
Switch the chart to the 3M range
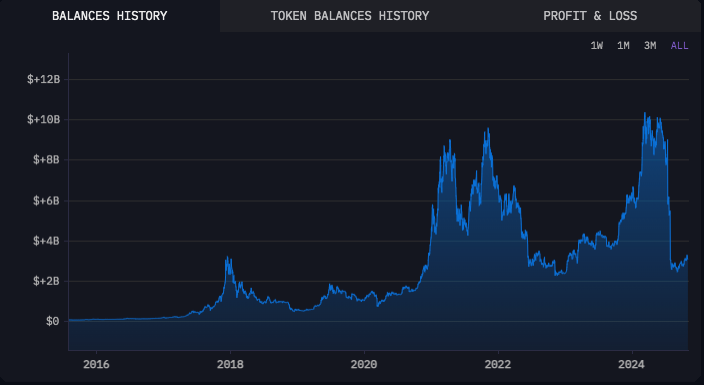pyautogui.click(x=650, y=45)
